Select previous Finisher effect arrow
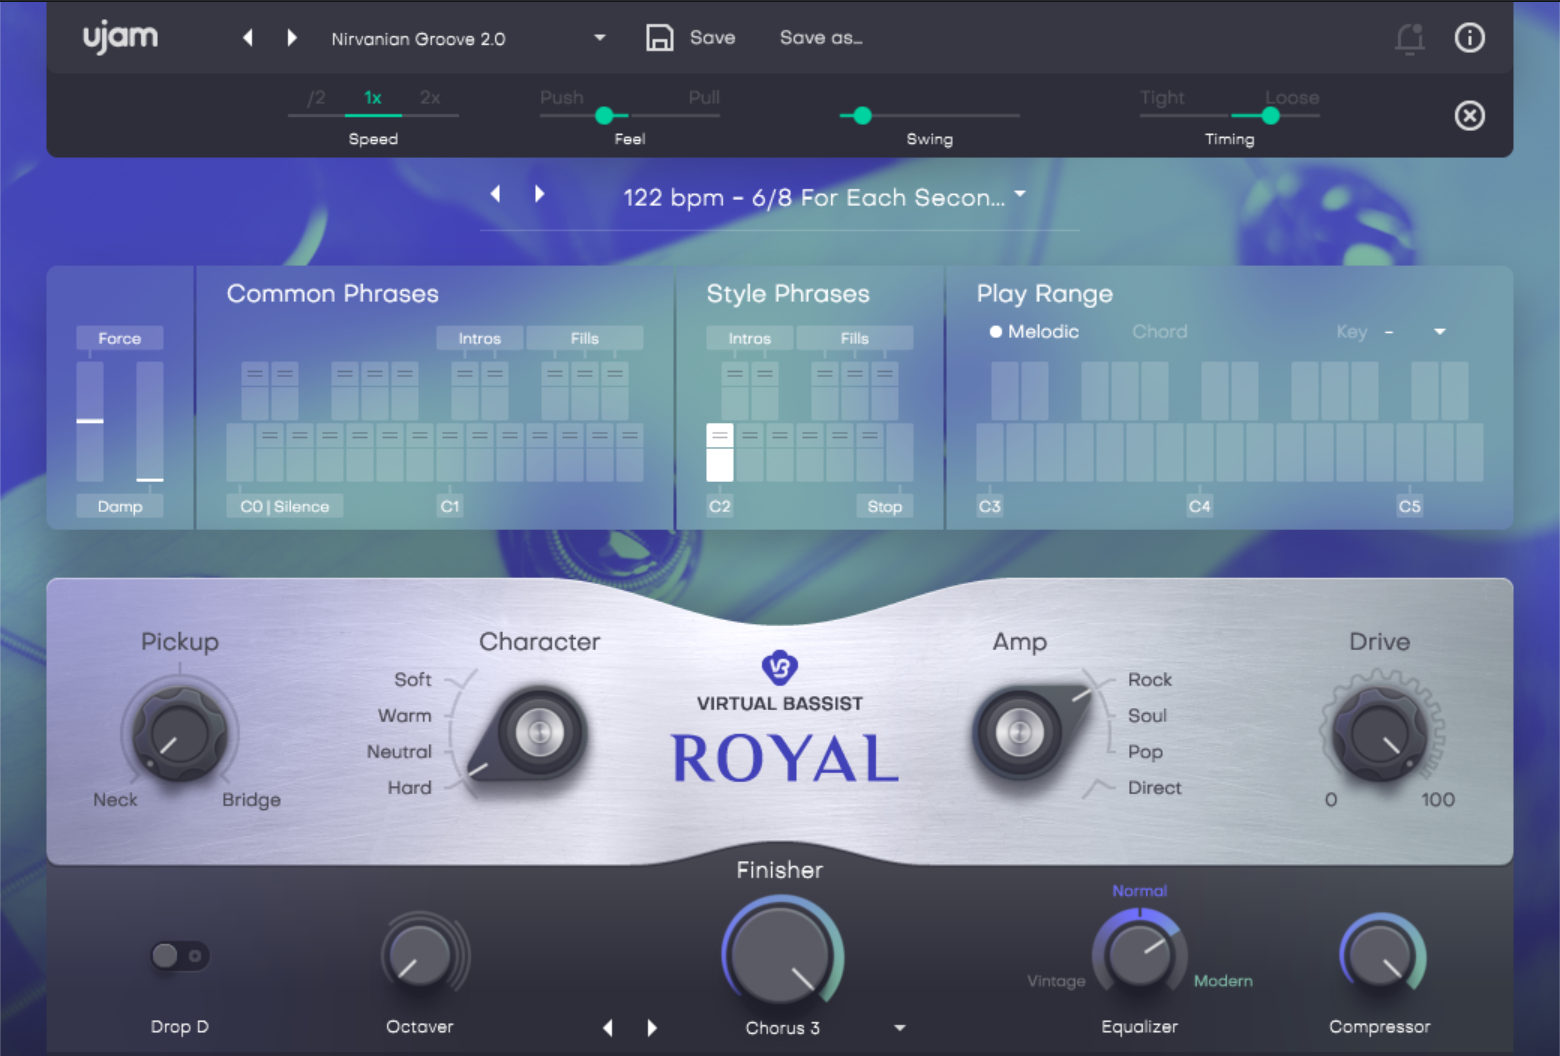 [x=608, y=1028]
